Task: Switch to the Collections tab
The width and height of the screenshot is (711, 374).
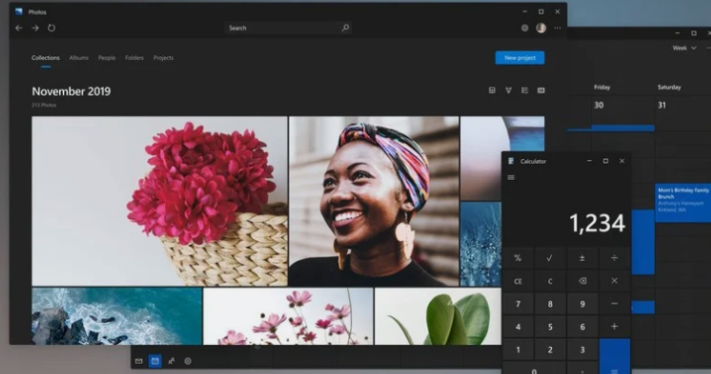Action: 45,58
